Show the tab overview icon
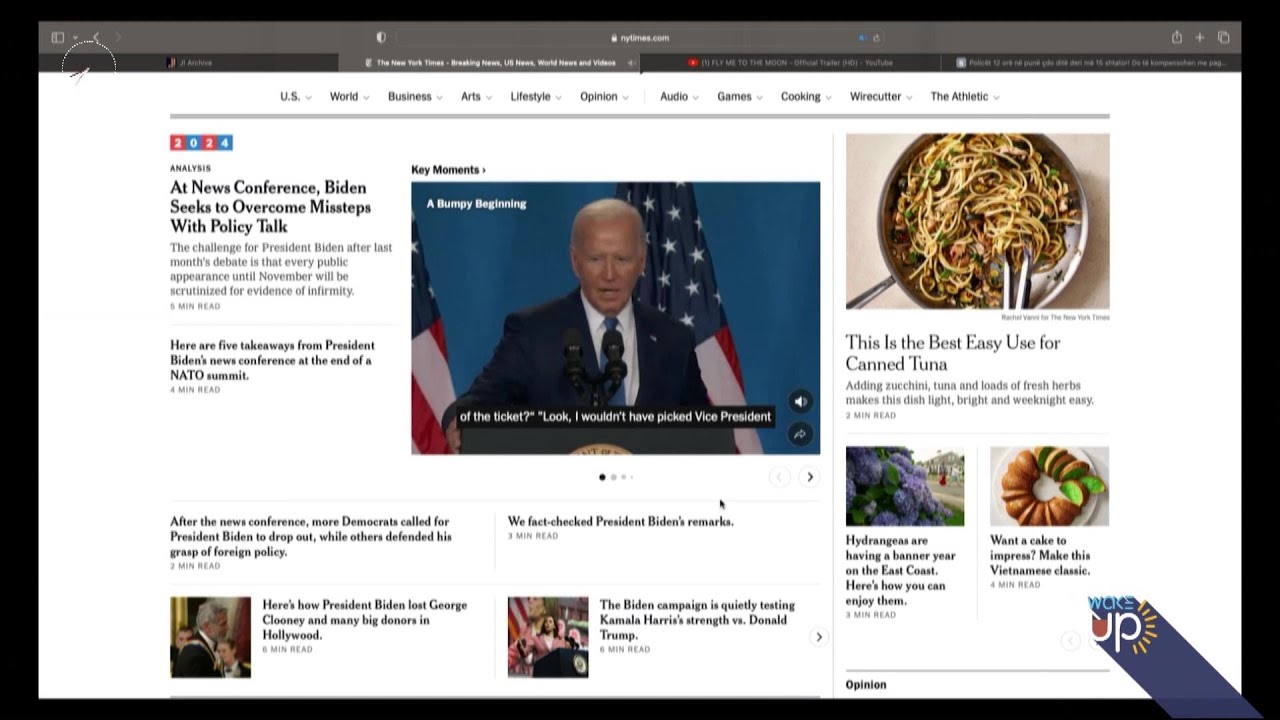 point(1223,38)
